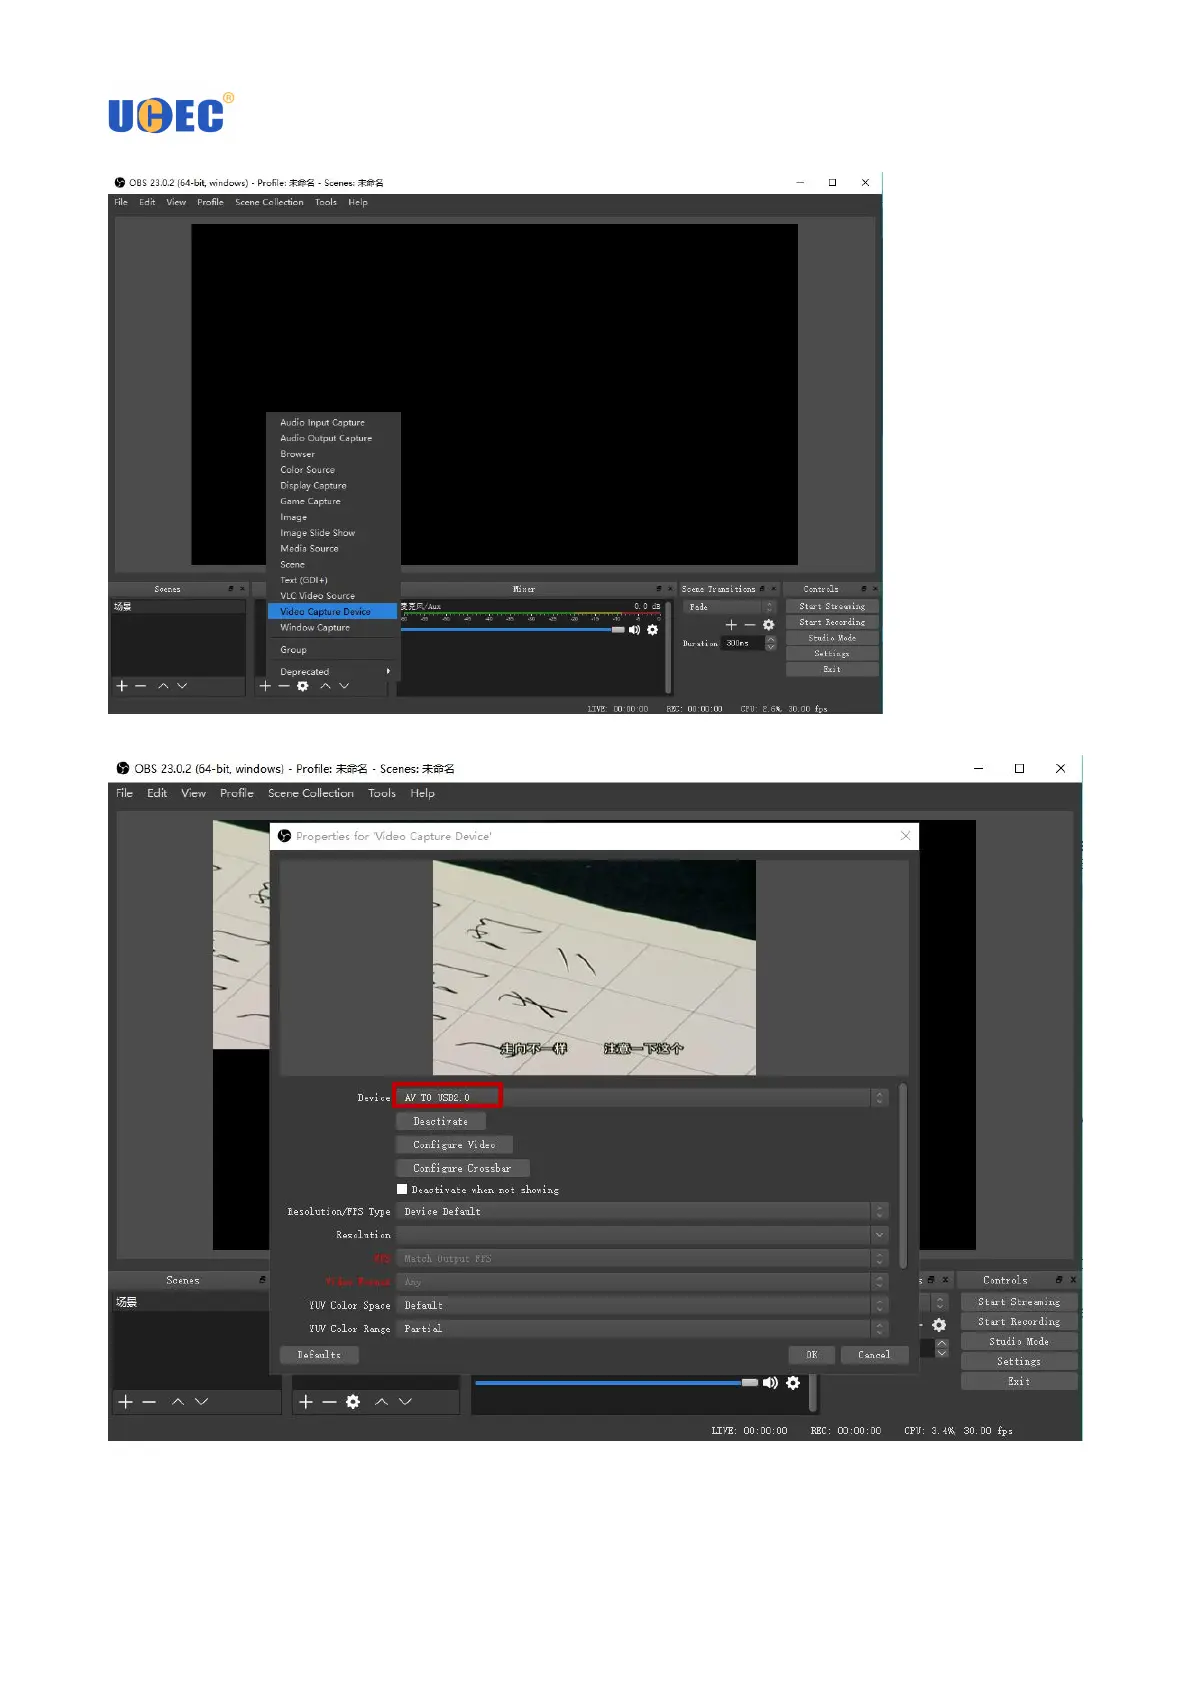This screenshot has height=1684, width=1191.
Task: Open YUV Color Space dropdown set to Default
Action: pos(642,1305)
